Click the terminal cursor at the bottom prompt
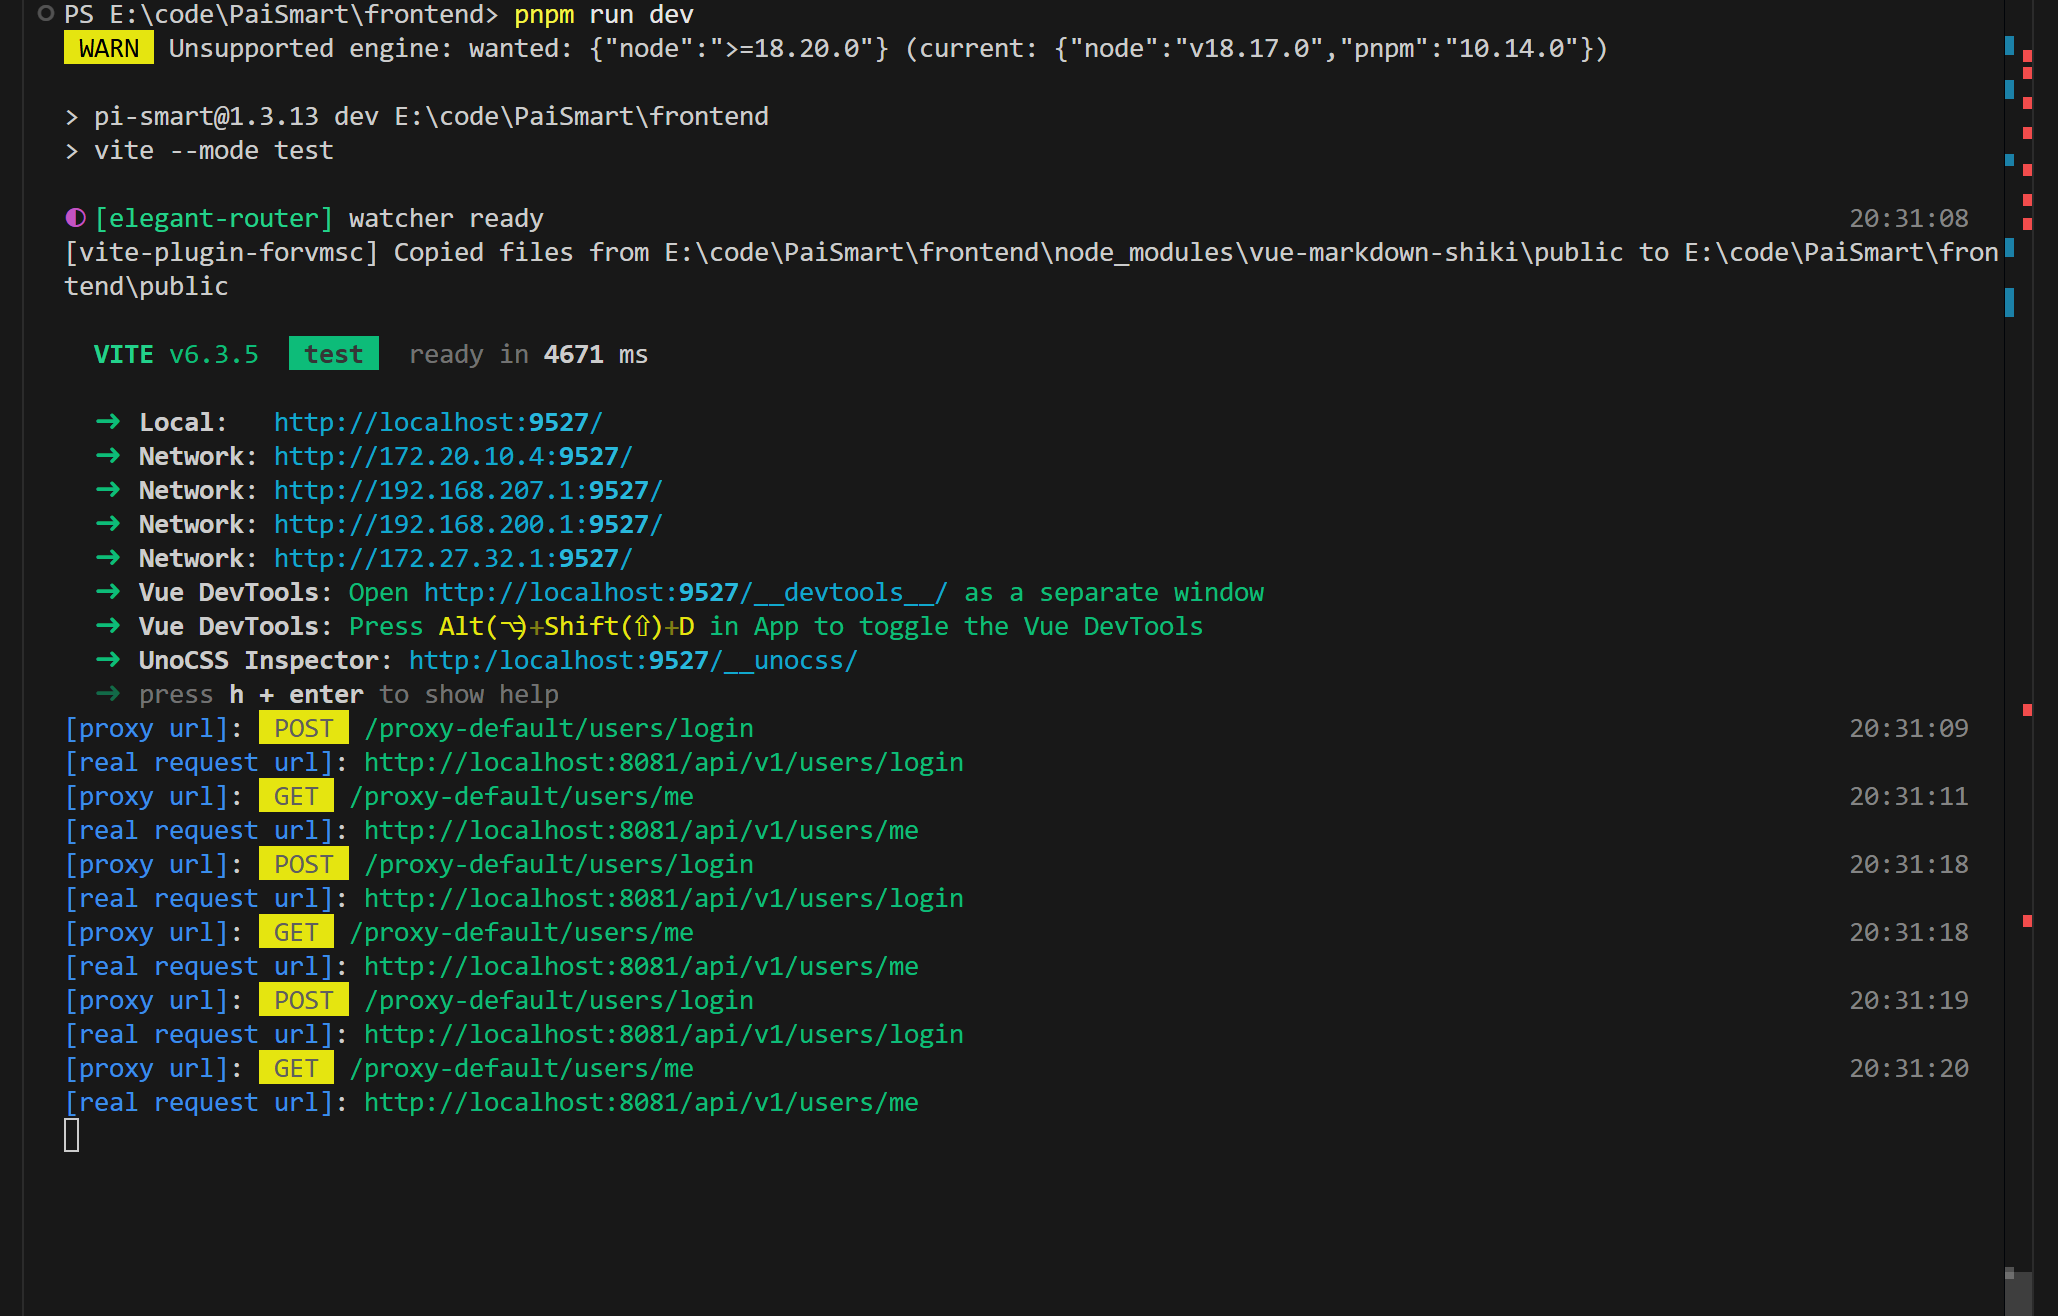The image size is (2058, 1316). point(72,1135)
